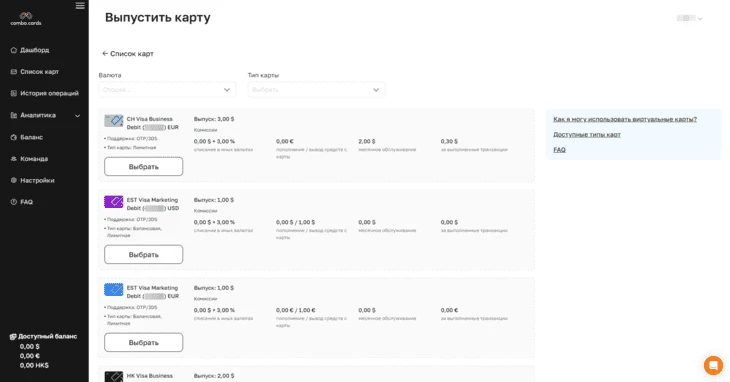This screenshot has width=730, height=382.
Task: Expand the user account dropdown at top right
Action: (689, 18)
